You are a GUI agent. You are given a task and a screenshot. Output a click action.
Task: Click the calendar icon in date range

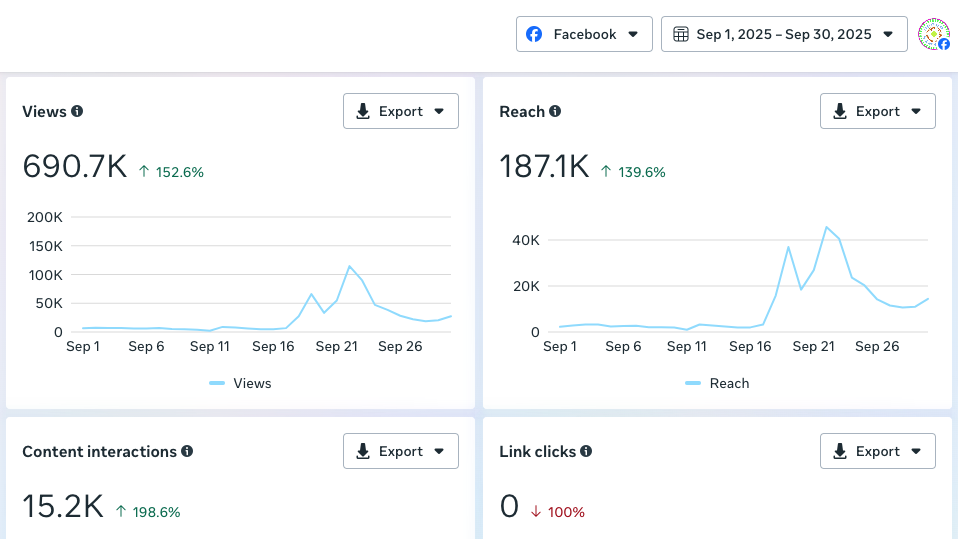click(681, 34)
